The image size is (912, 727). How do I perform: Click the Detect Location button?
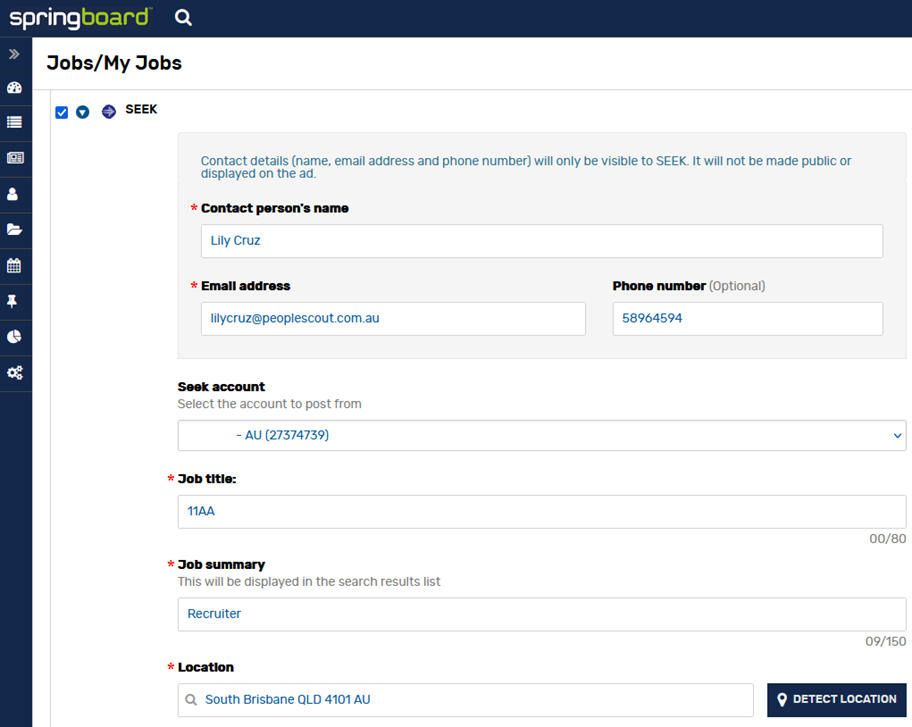836,700
